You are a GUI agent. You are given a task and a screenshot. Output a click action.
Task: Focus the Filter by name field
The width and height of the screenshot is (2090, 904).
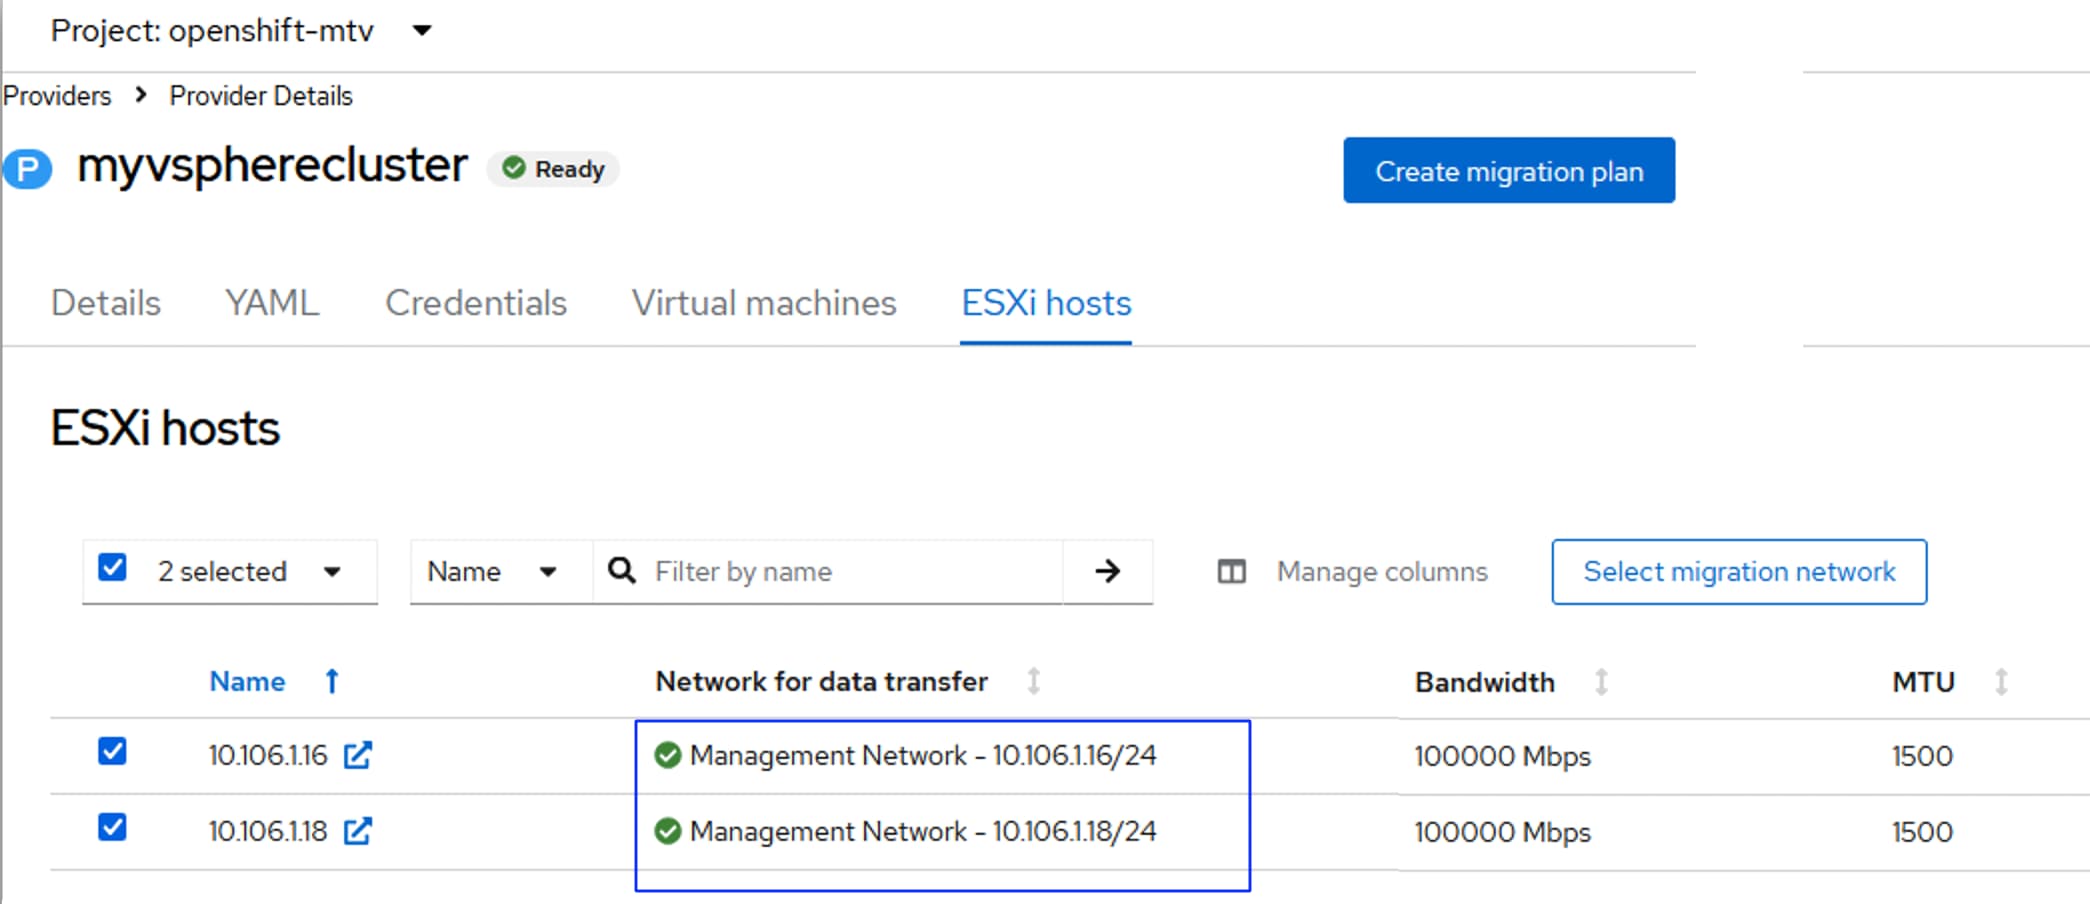850,572
